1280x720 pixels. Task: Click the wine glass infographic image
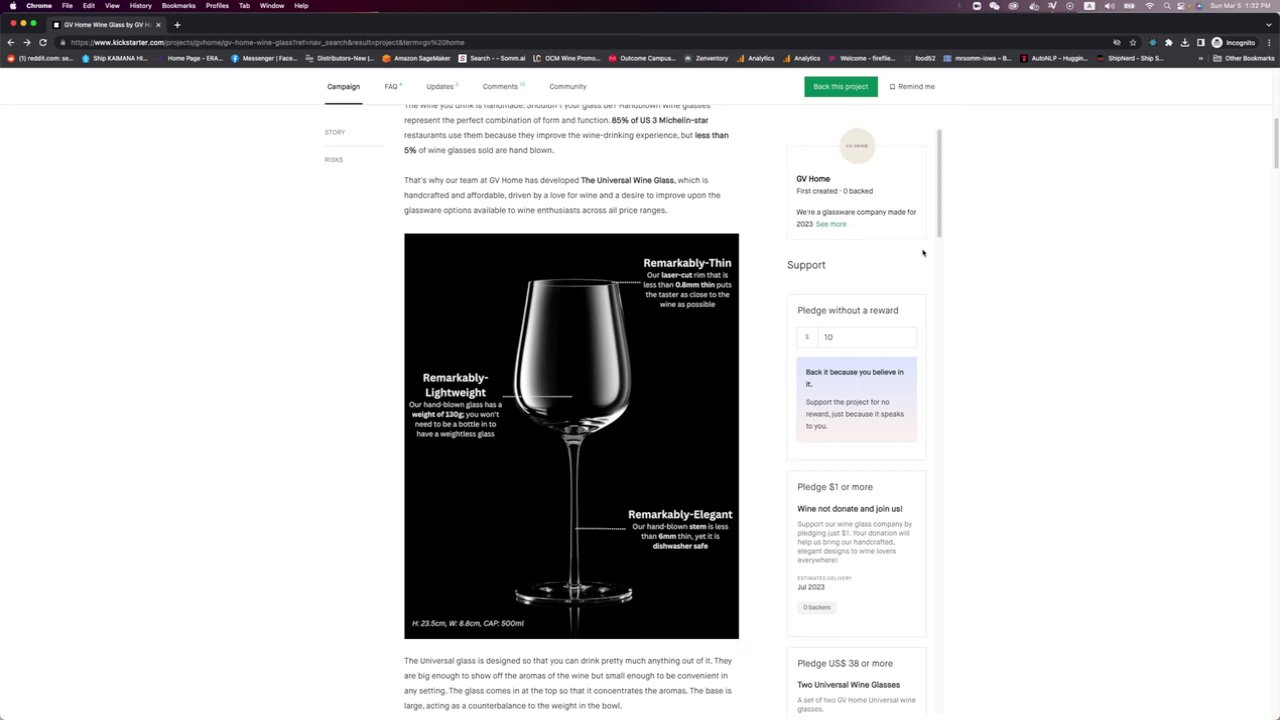tap(571, 436)
